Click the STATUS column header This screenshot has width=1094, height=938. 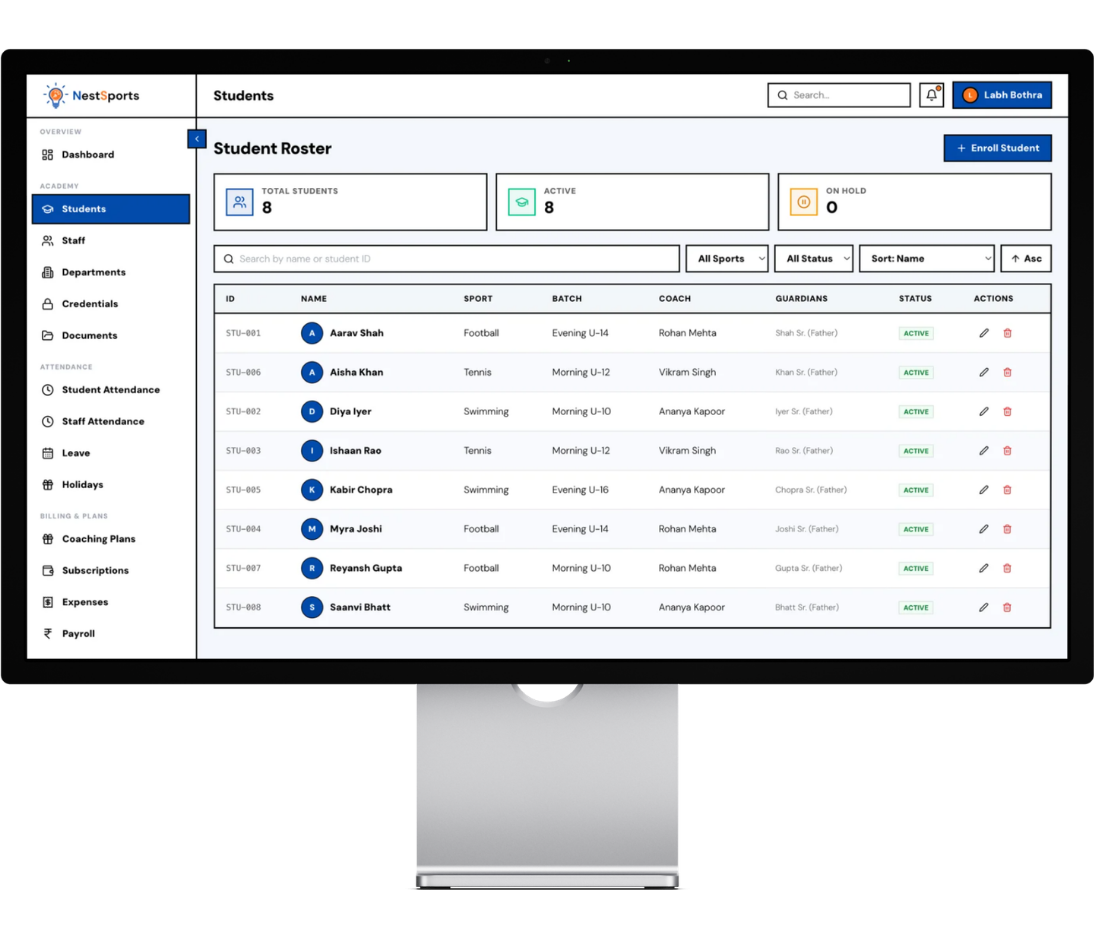pos(915,299)
